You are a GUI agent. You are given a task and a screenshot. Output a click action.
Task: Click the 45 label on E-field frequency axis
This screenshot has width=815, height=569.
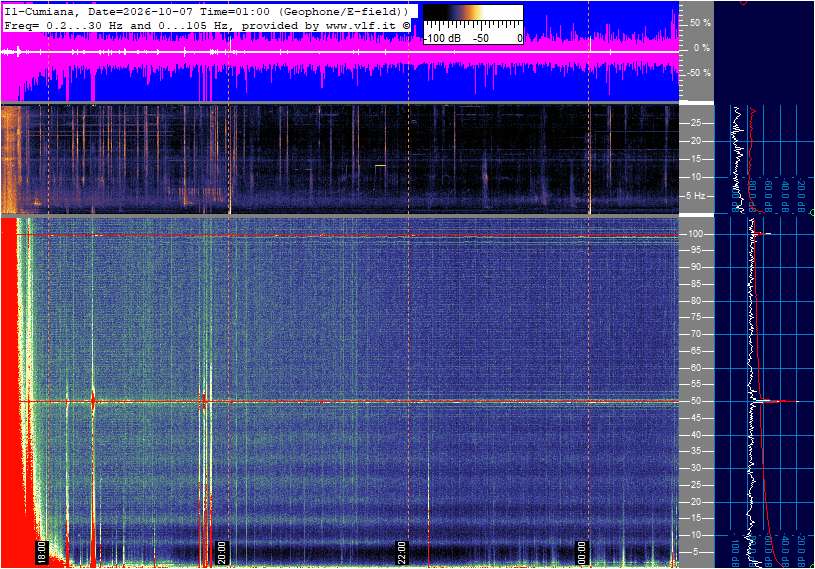pyautogui.click(x=695, y=418)
